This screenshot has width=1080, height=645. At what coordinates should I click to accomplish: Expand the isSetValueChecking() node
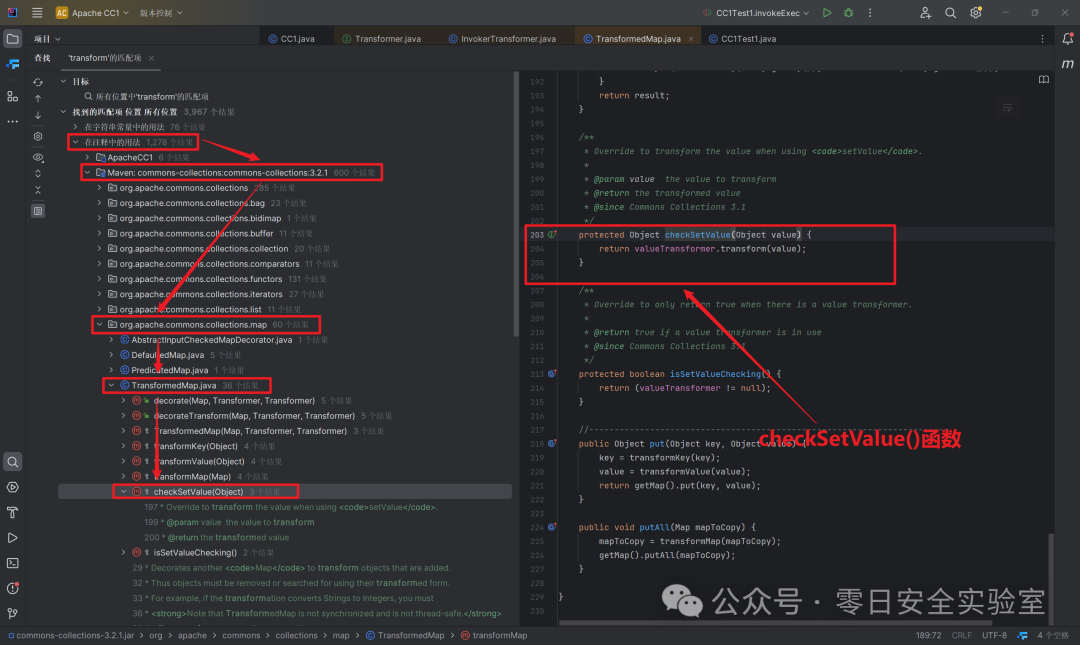(123, 552)
